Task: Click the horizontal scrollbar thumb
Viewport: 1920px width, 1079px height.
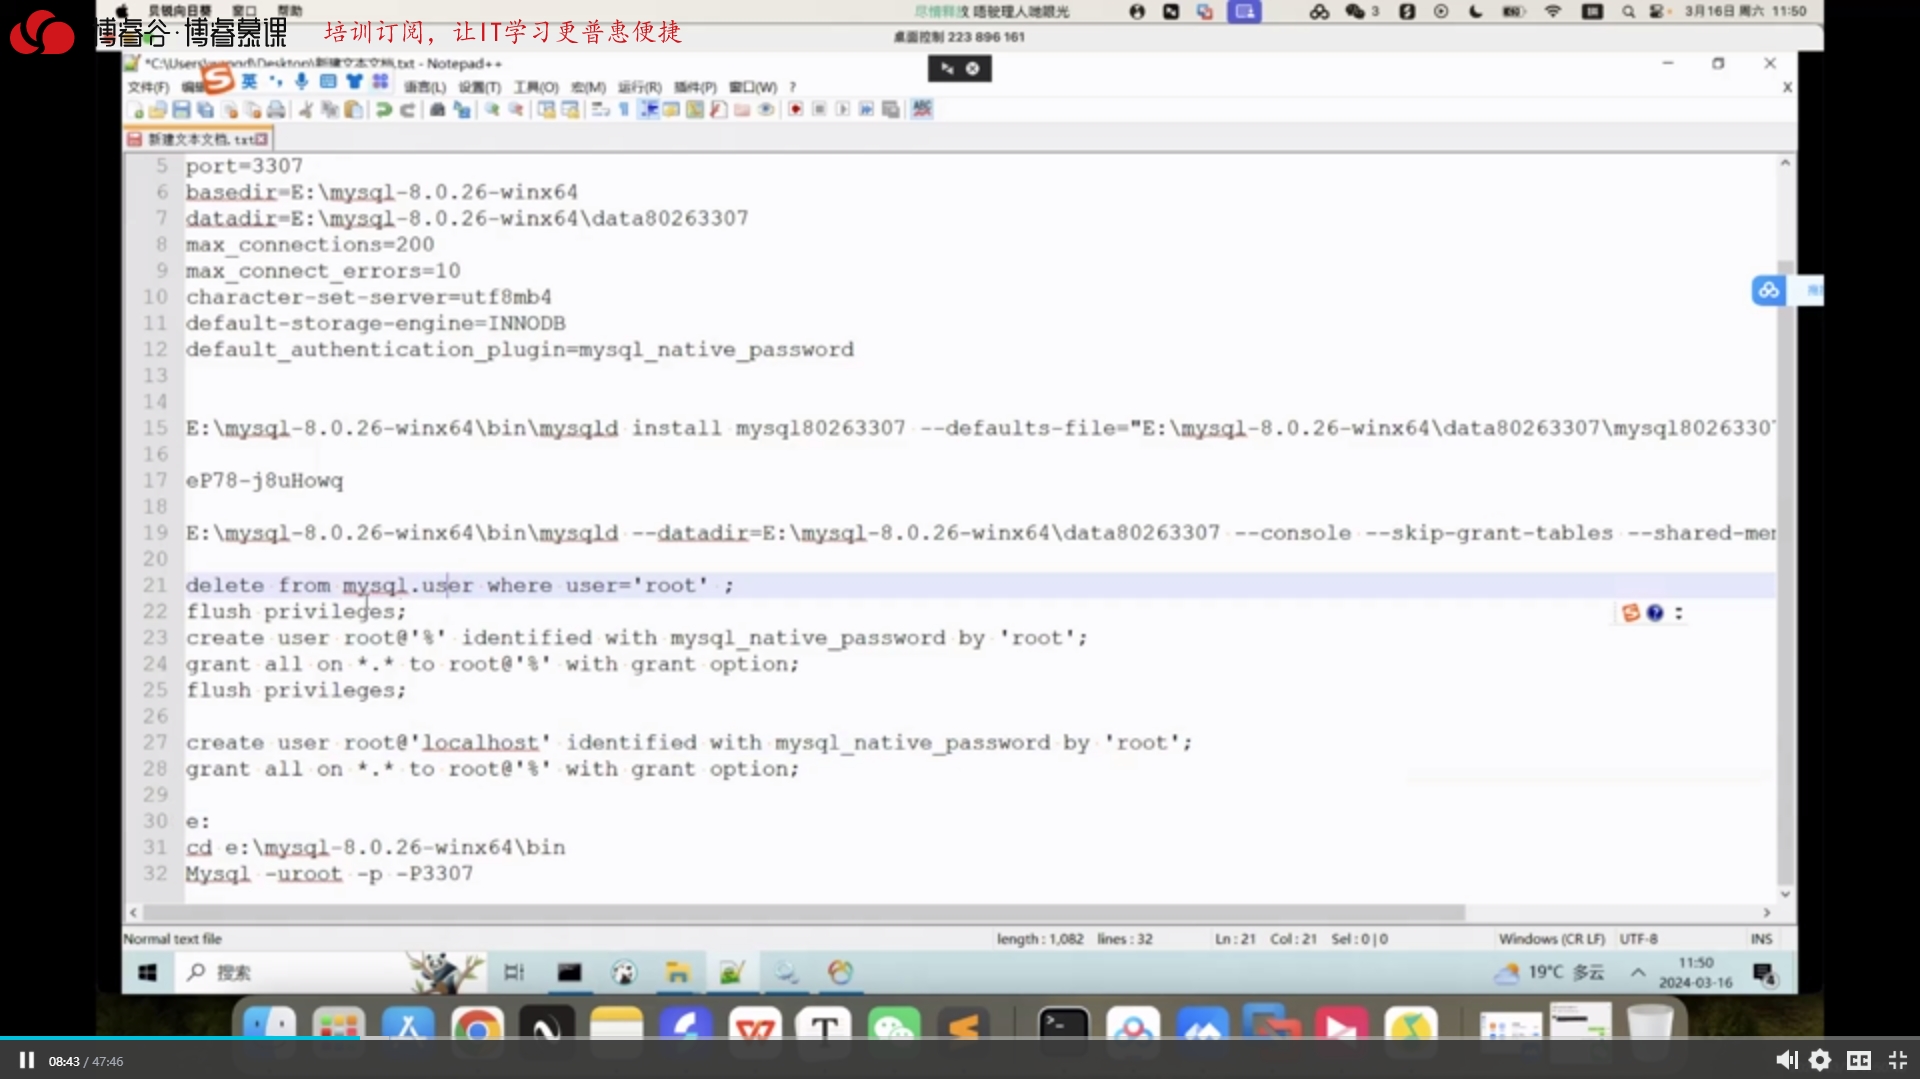Action: (x=805, y=912)
